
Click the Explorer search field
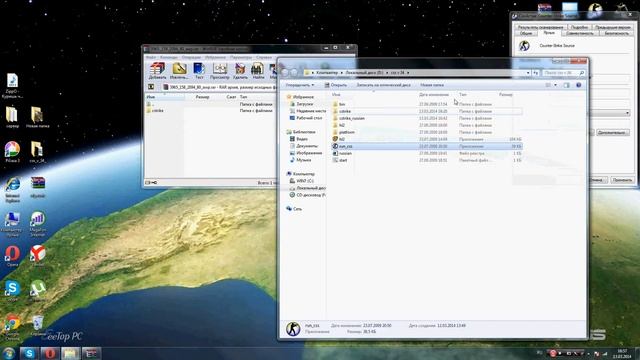click(x=564, y=73)
